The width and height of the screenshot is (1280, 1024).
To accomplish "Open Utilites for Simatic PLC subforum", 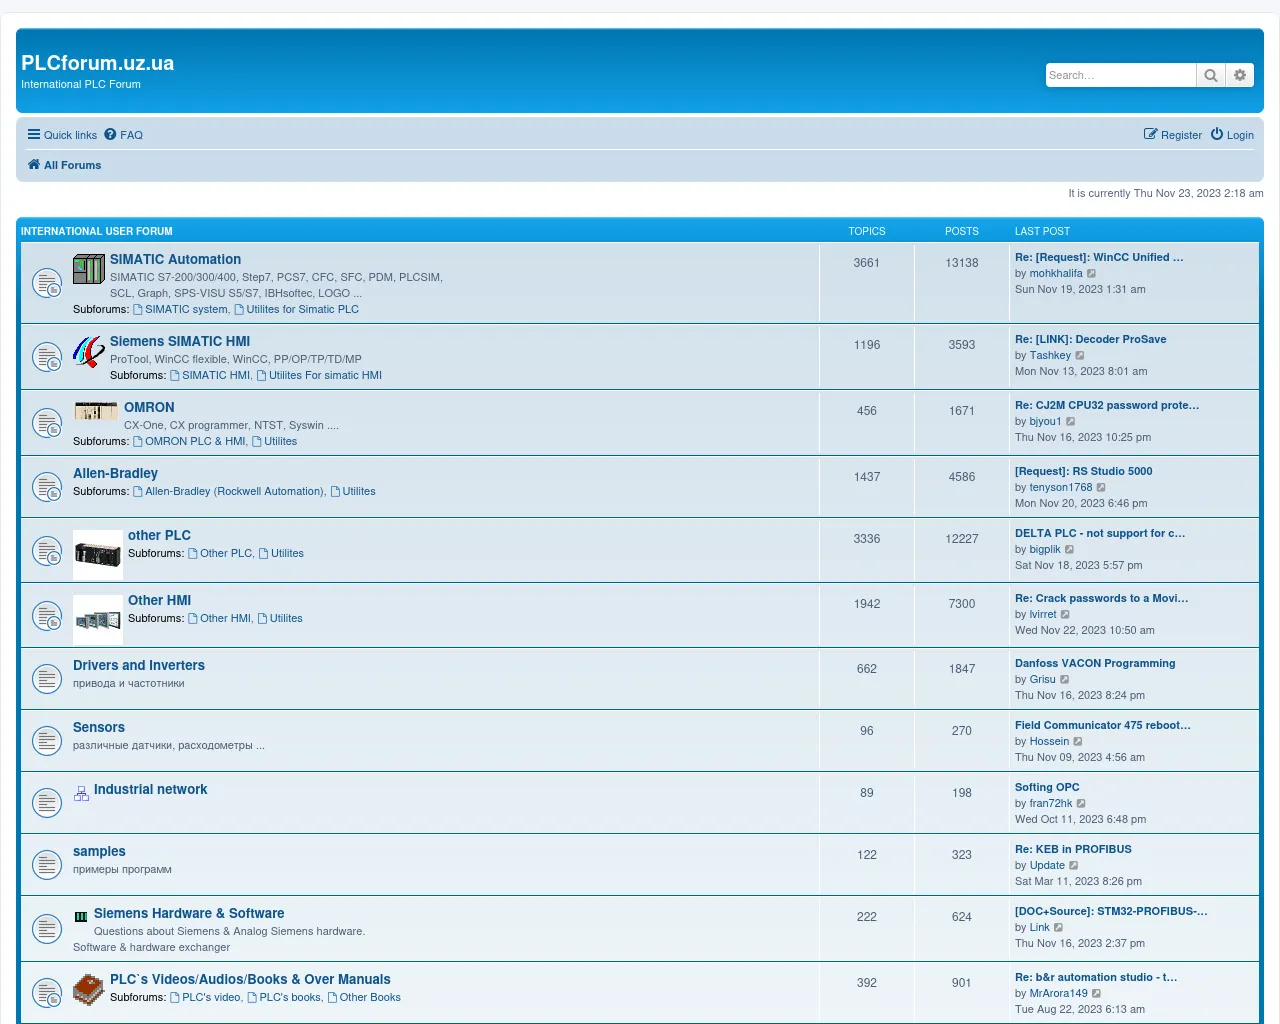I will [x=302, y=309].
